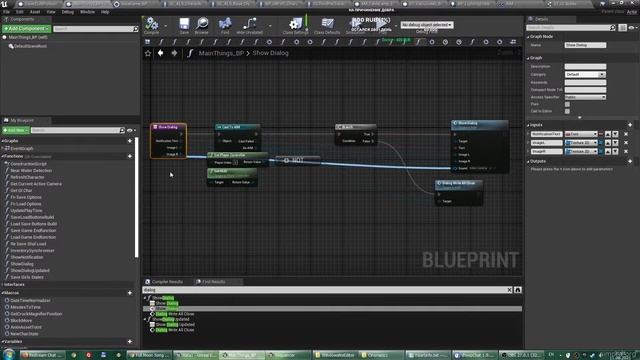Open property matrix grid icon in Details
The image size is (640, 360).
coord(622,28)
